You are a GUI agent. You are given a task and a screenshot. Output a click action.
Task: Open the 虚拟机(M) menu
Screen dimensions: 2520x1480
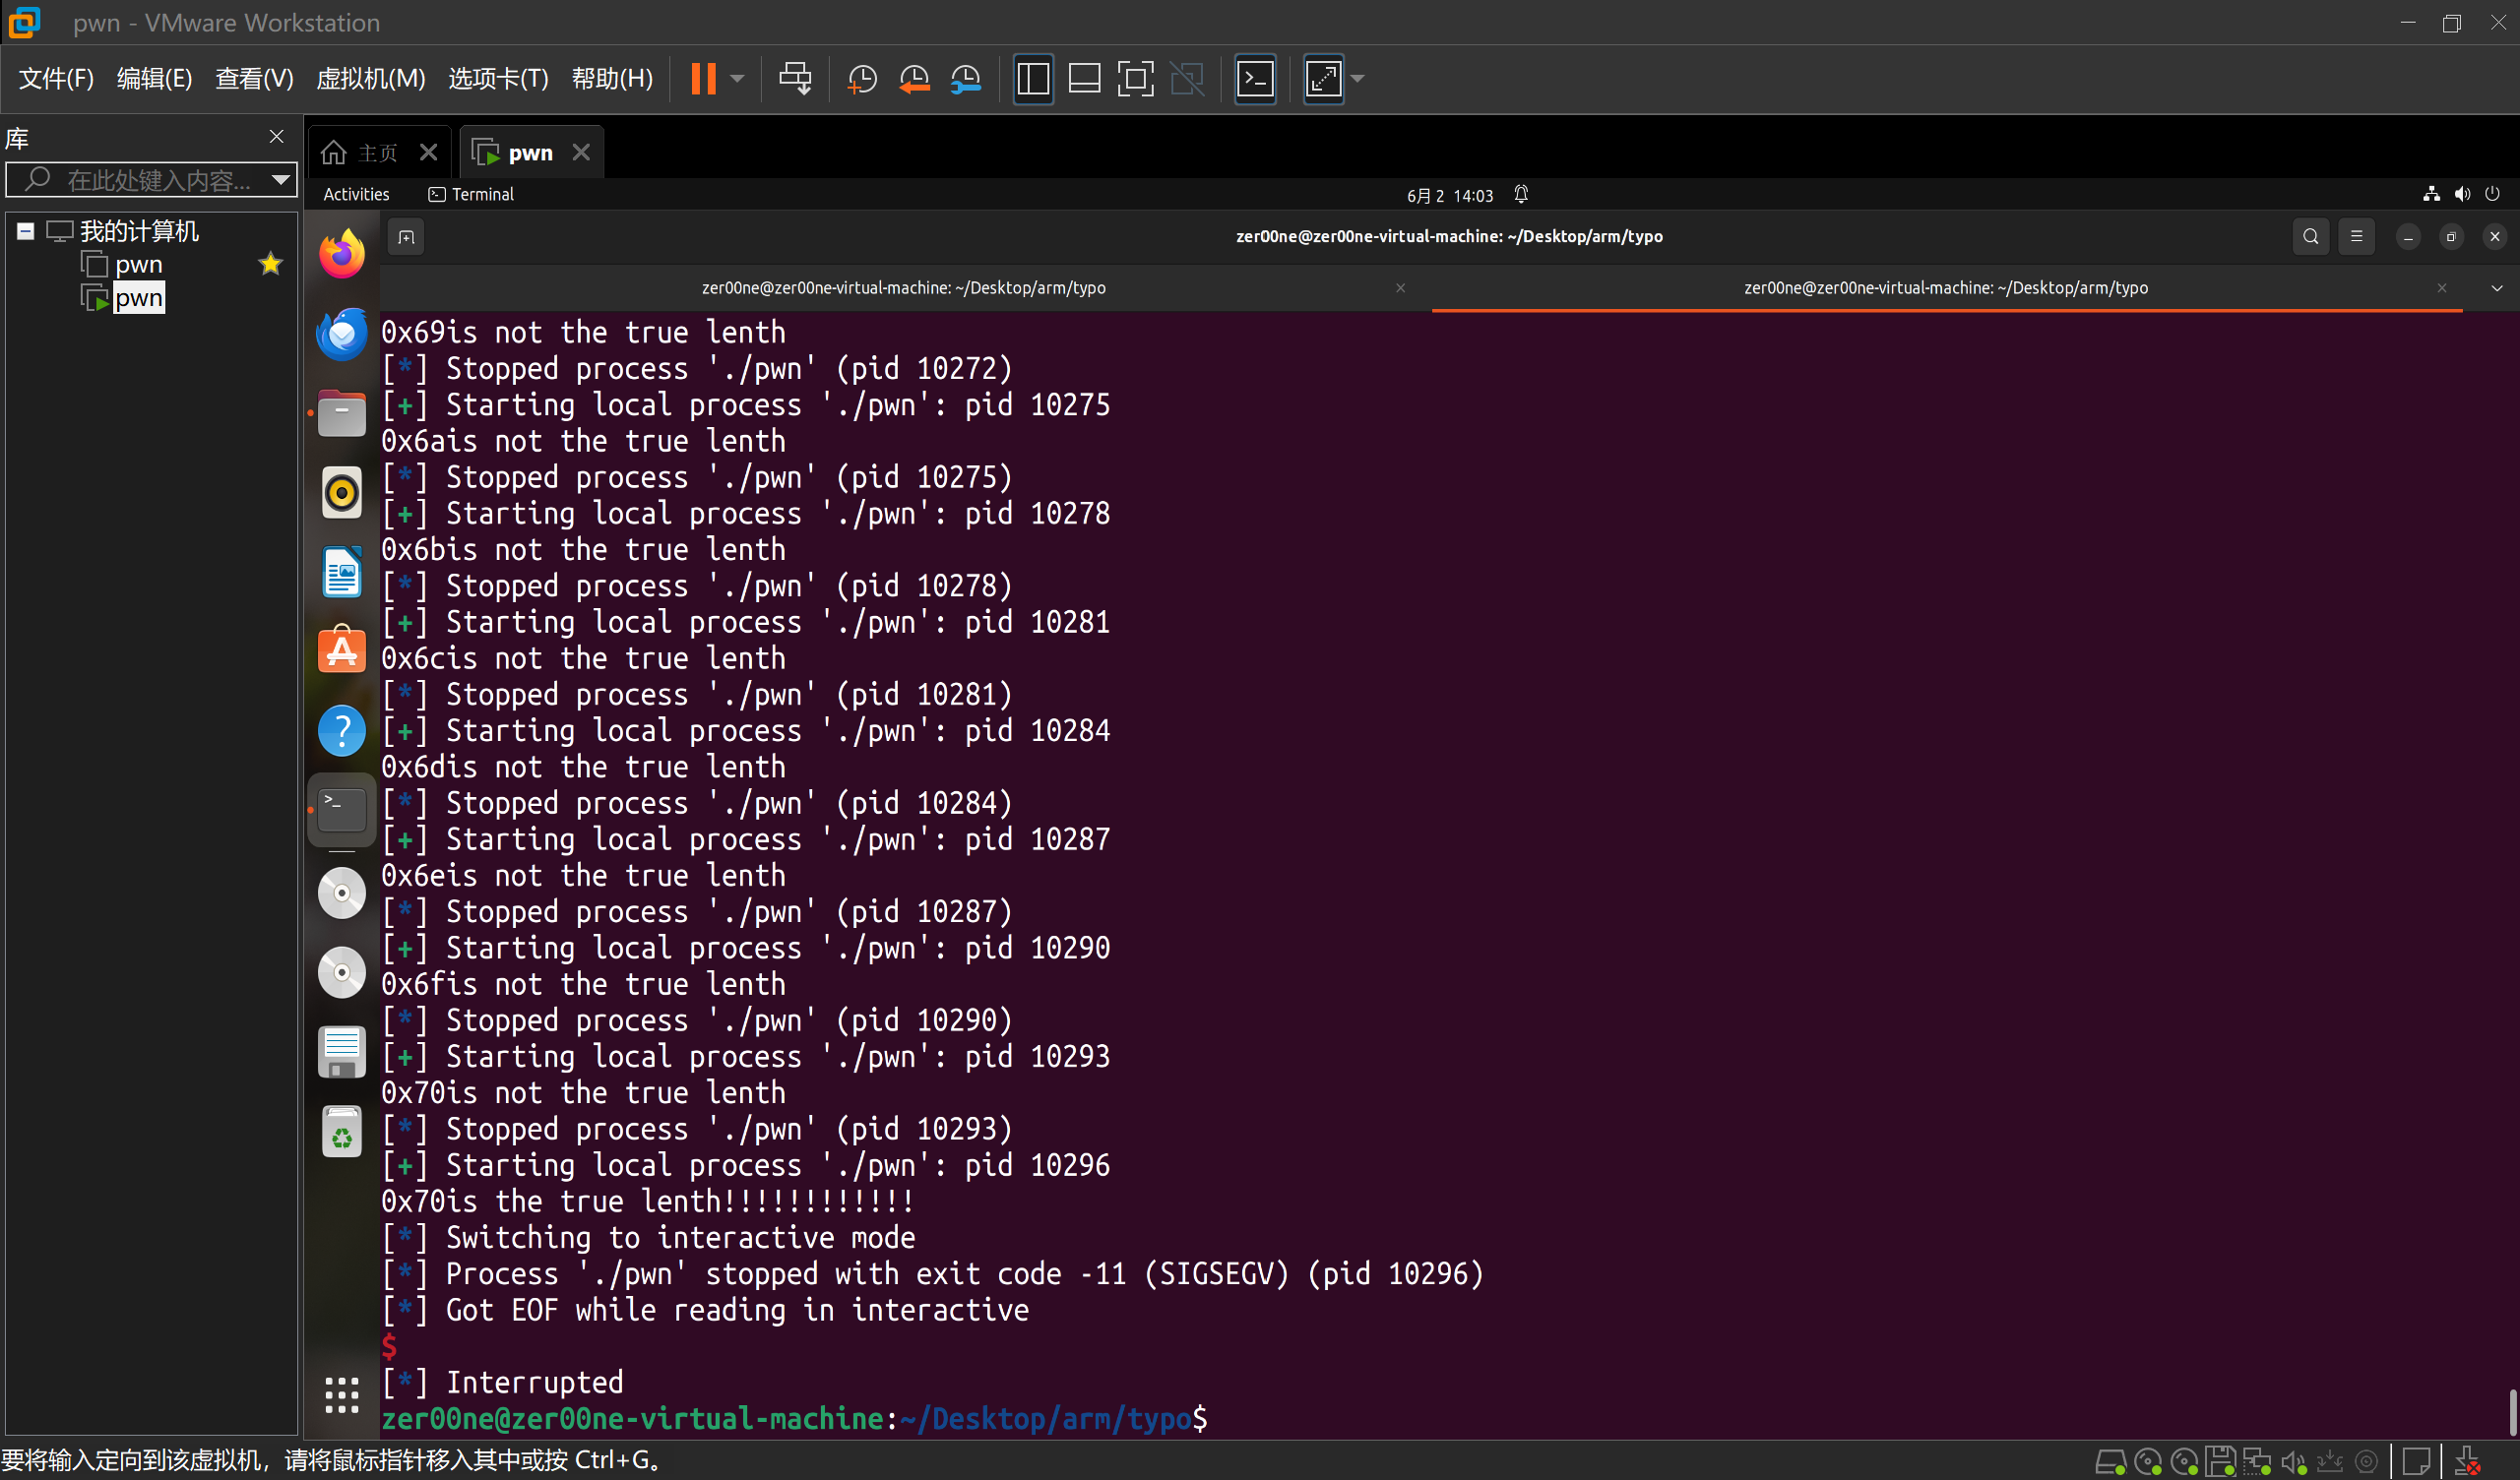(370, 78)
